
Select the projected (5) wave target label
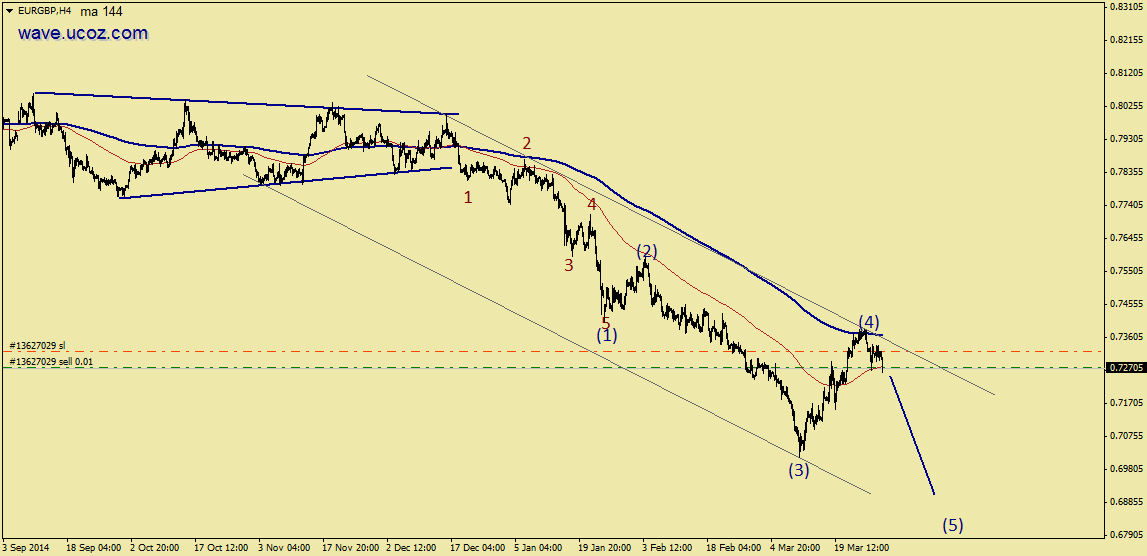953,525
